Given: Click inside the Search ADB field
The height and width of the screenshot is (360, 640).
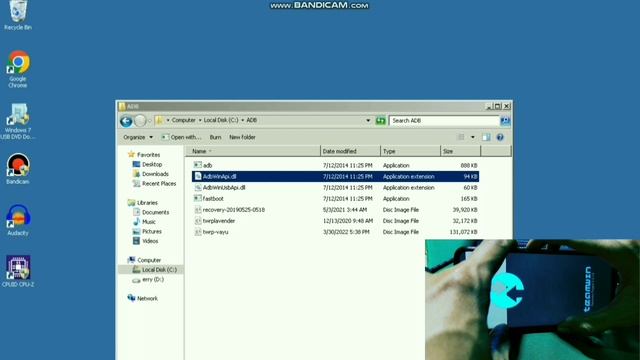Looking at the screenshot, I should [x=444, y=120].
